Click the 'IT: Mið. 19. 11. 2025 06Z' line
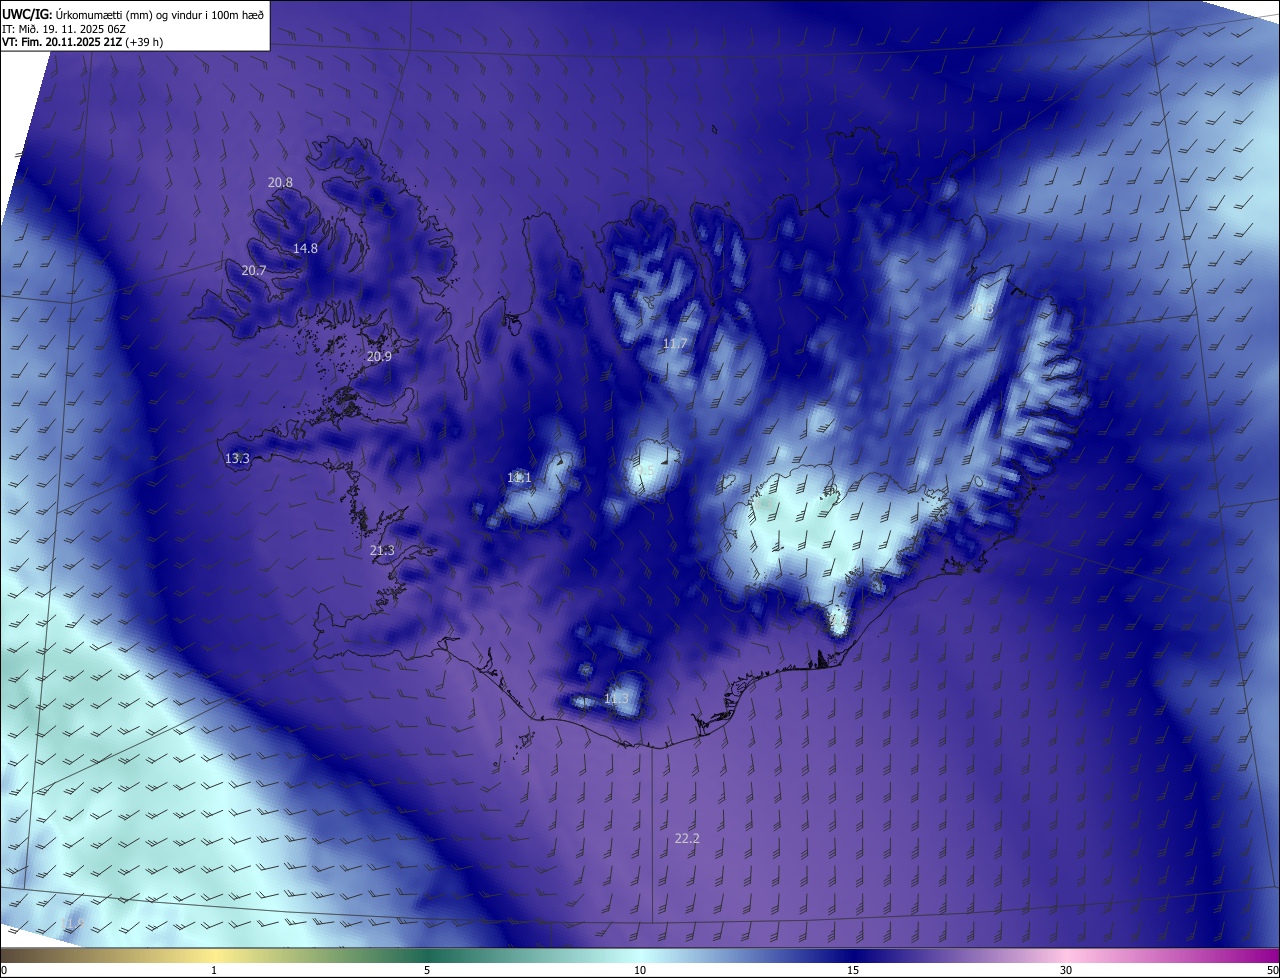The height and width of the screenshot is (978, 1280). point(64,28)
